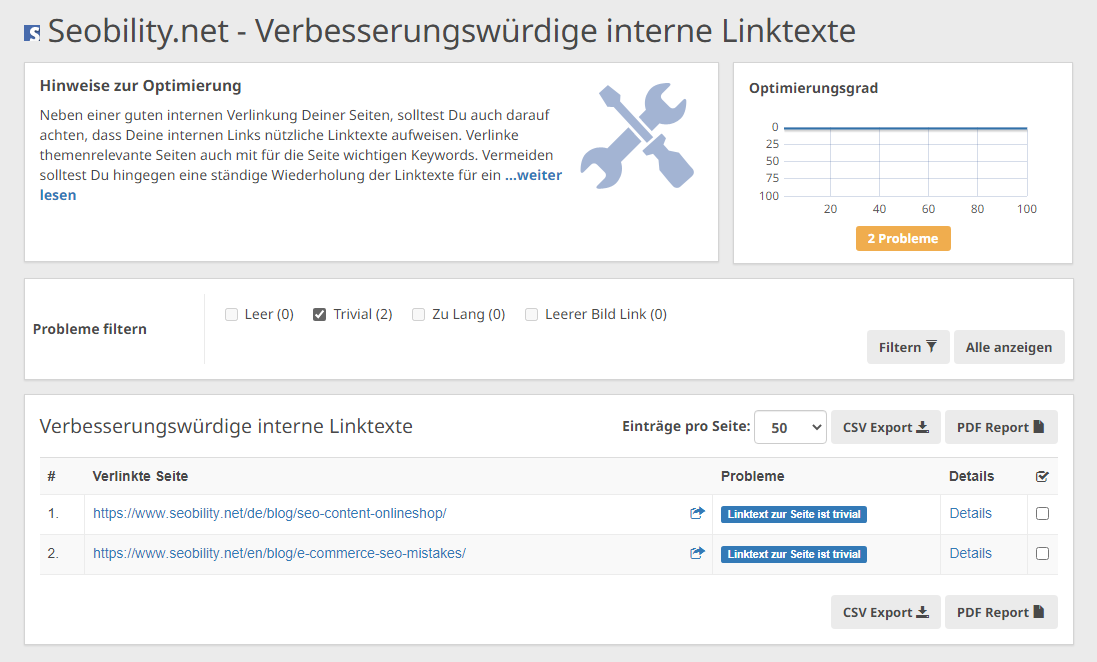Image resolution: width=1097 pixels, height=662 pixels.
Task: Click 'Linktext zur Seite ist trivial' badge in row 1
Action: coord(794,514)
